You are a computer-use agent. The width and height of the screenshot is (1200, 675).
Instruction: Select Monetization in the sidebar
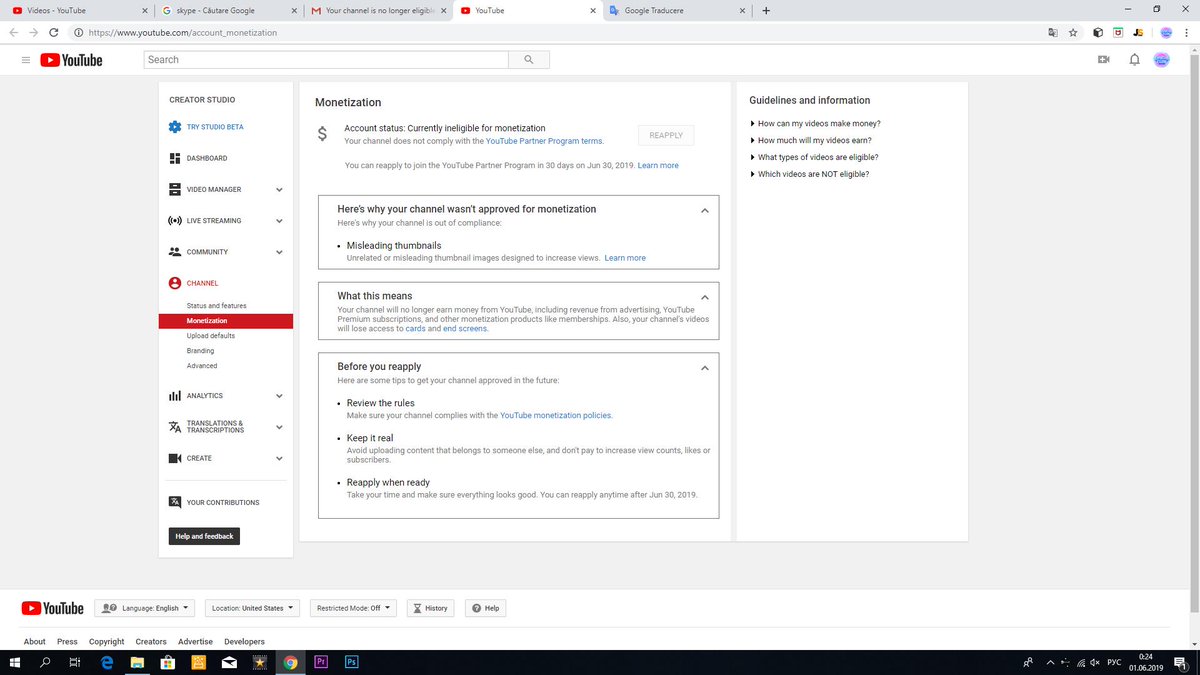(x=225, y=321)
